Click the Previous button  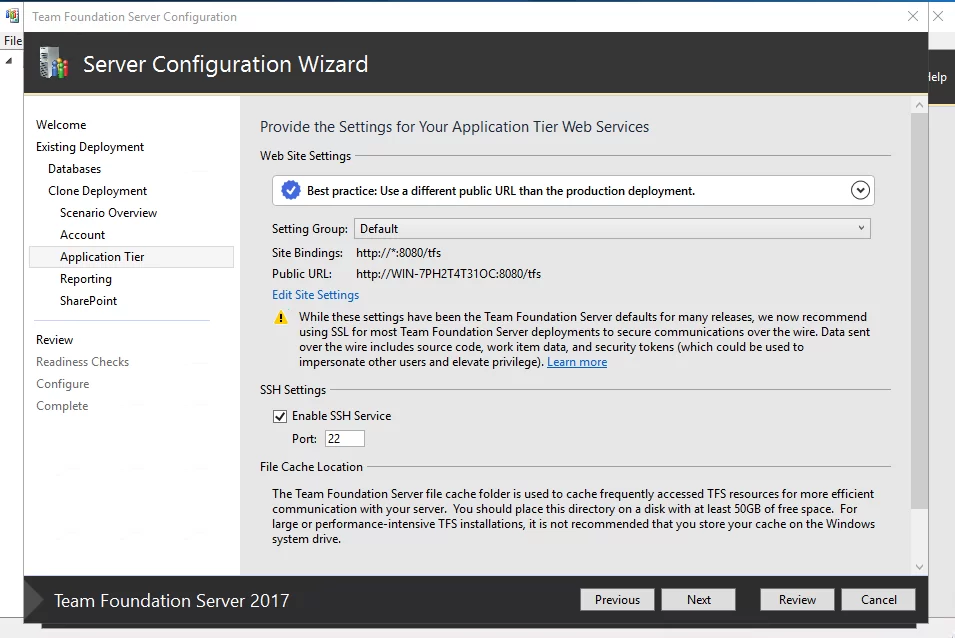pos(617,600)
